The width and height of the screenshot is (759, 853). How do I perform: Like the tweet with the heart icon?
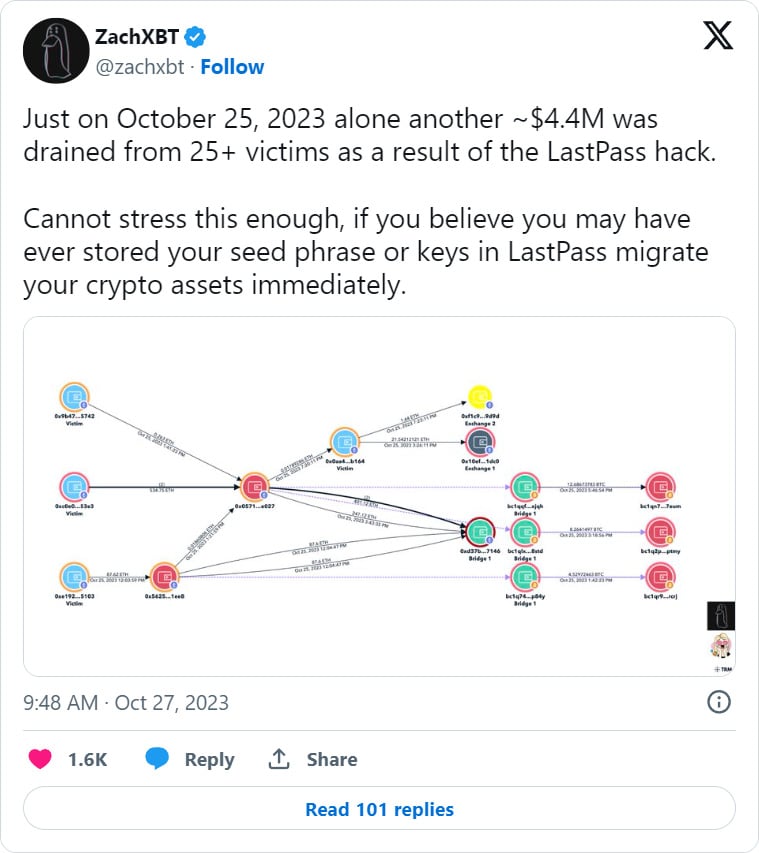(38, 759)
